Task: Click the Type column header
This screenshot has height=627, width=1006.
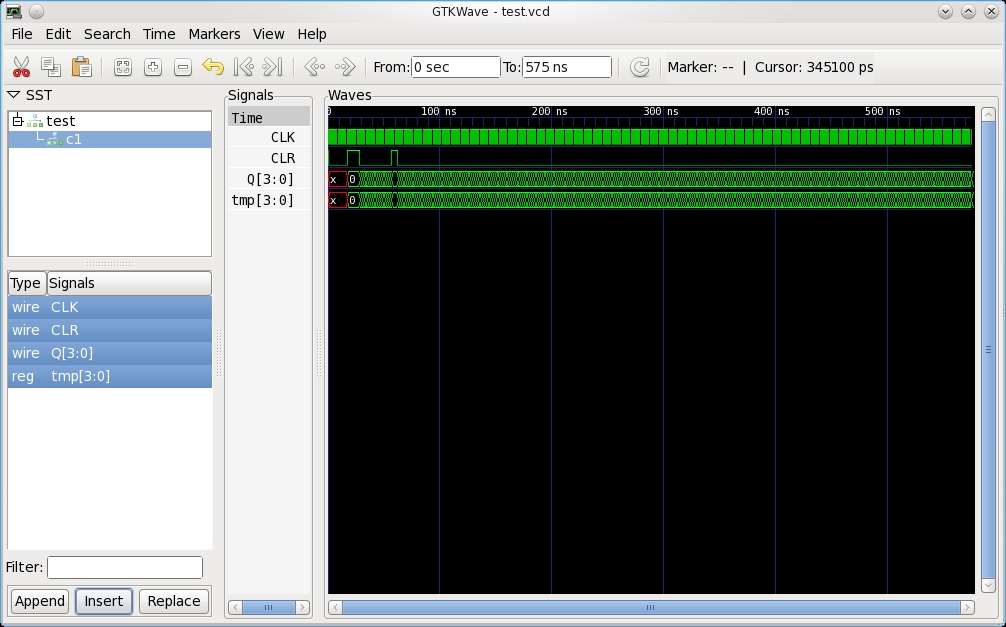Action: pos(26,283)
